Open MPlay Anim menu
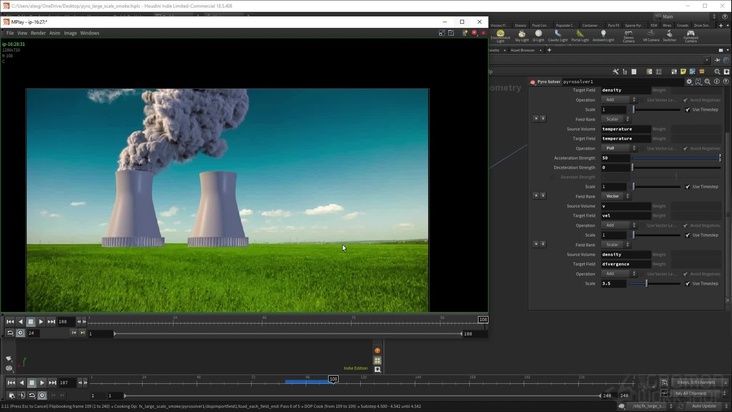This screenshot has width=732, height=412. [55, 33]
